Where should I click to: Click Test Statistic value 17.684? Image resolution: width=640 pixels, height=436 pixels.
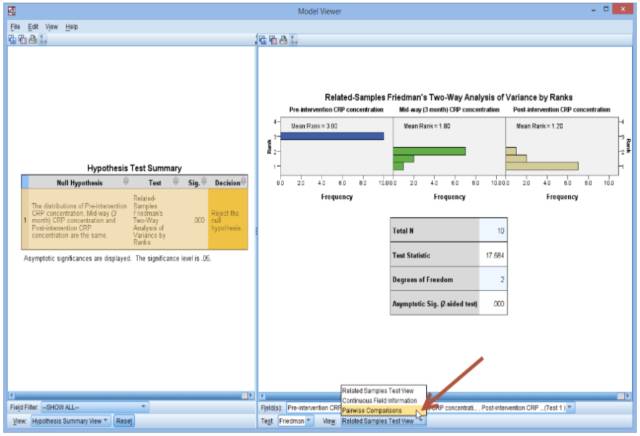tap(493, 255)
